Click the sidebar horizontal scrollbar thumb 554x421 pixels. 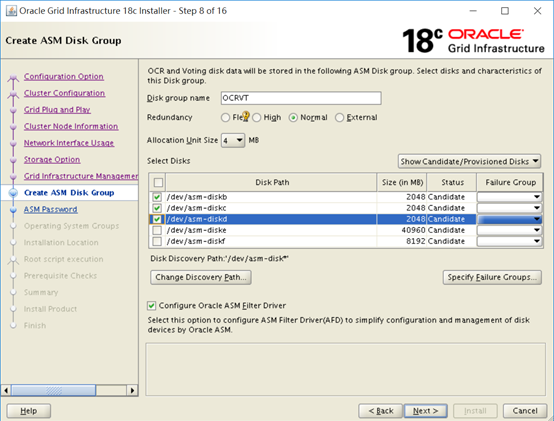click(53, 390)
